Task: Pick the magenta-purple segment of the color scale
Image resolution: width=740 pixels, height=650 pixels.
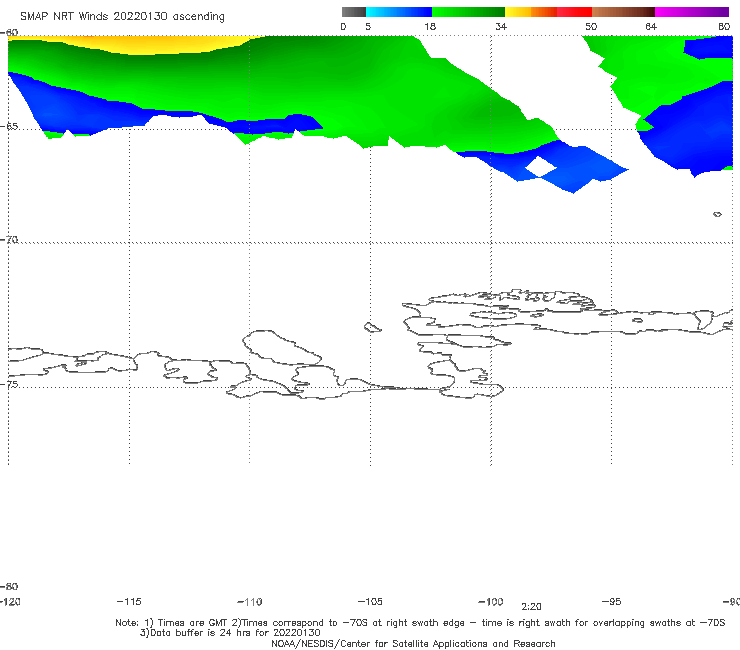Action: point(692,12)
